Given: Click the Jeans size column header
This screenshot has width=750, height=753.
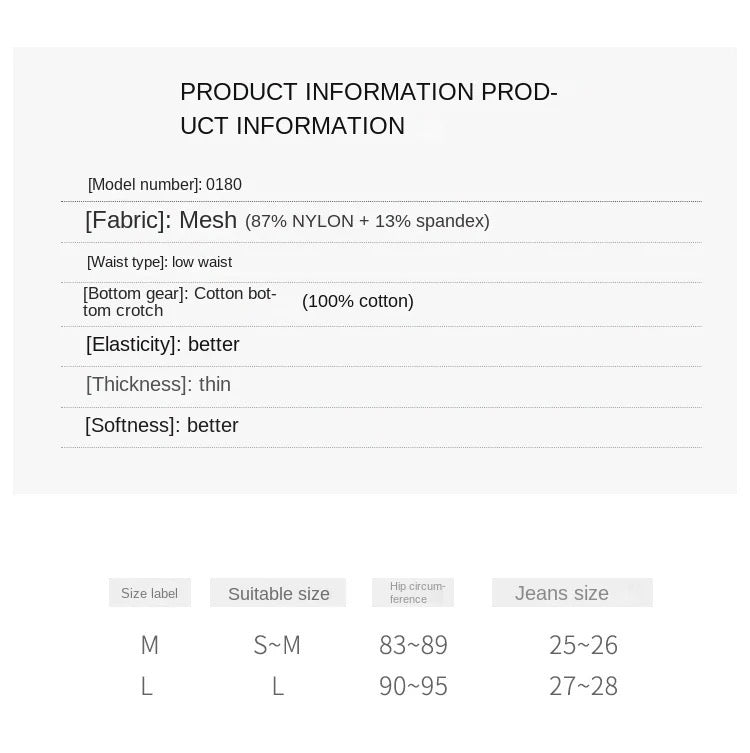Looking at the screenshot, I should point(562,594).
